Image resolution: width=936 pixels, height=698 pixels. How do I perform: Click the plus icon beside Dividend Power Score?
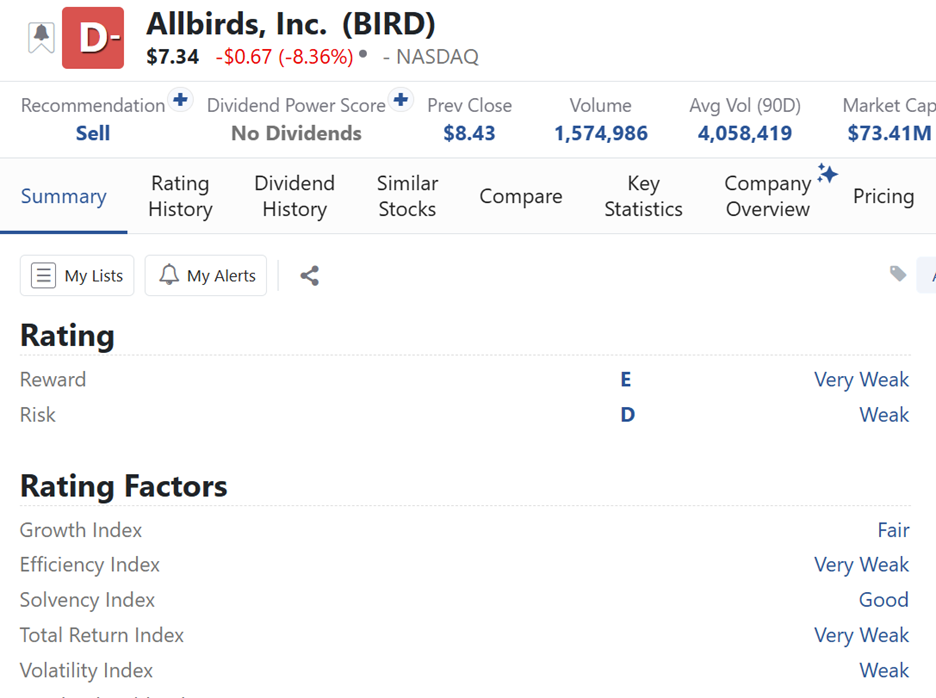pos(401,99)
